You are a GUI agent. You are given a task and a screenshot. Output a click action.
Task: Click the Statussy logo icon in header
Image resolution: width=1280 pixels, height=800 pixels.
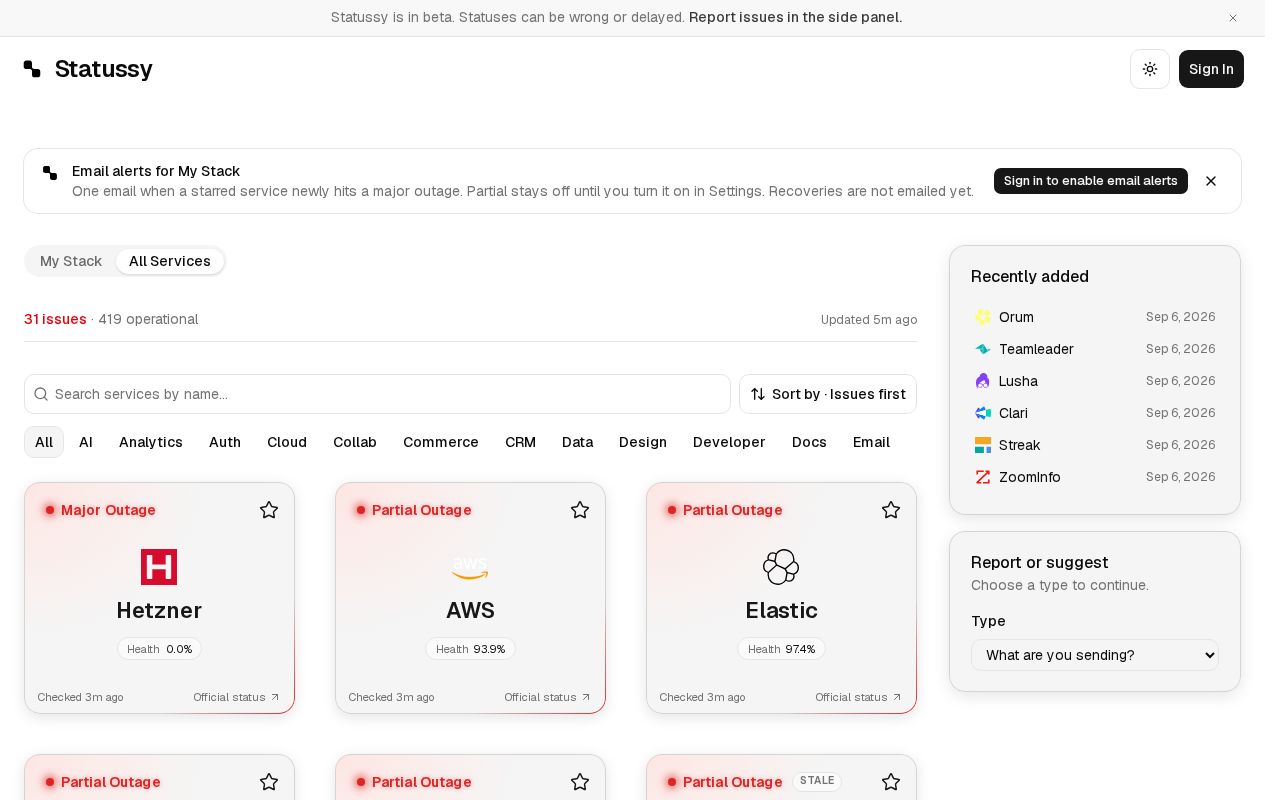tap(32, 69)
